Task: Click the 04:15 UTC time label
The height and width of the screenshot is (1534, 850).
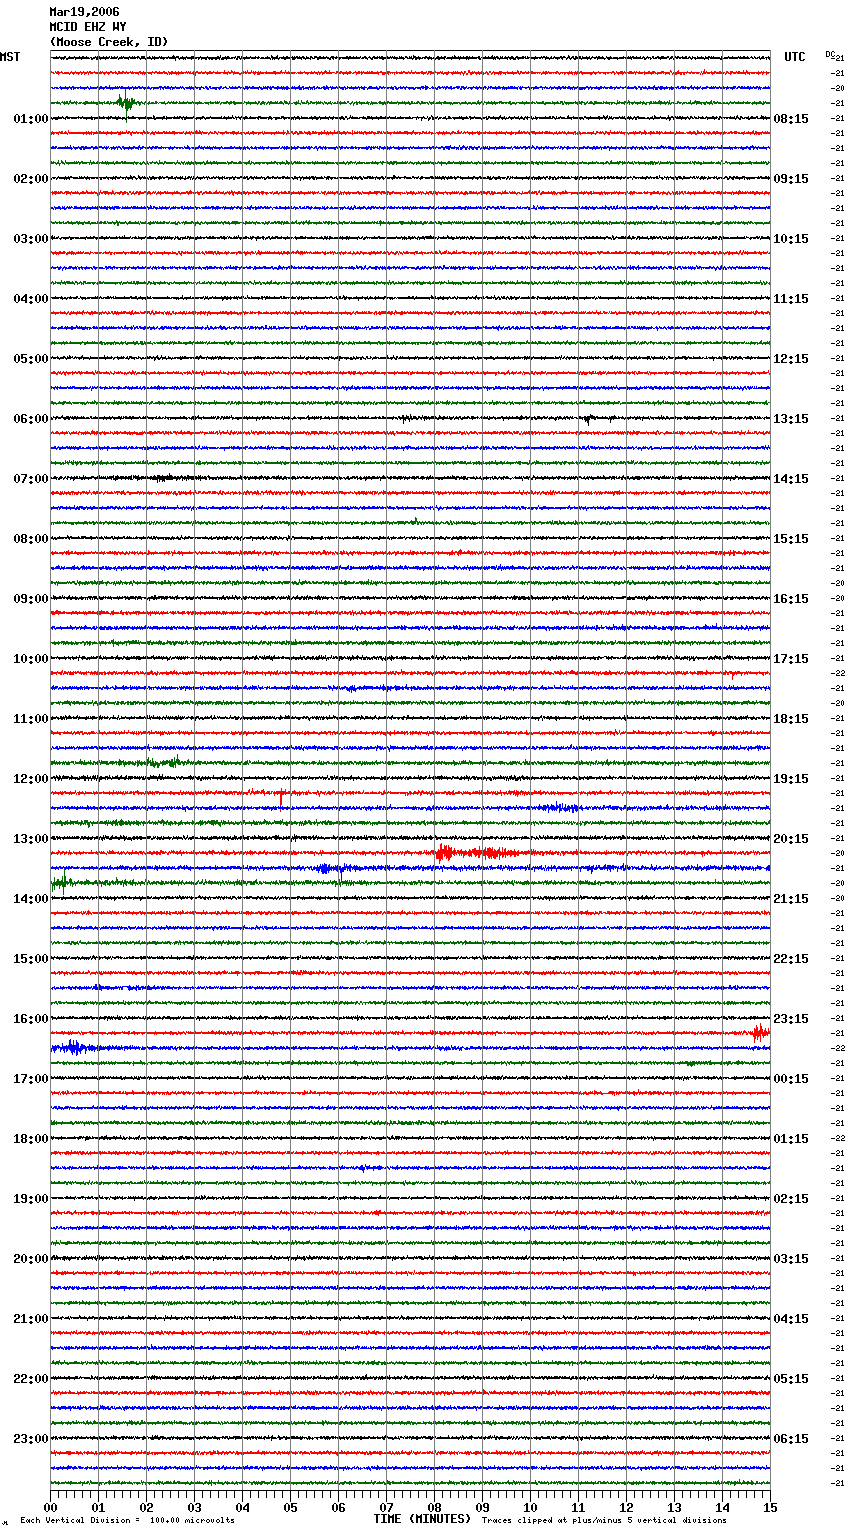Action: click(791, 1319)
